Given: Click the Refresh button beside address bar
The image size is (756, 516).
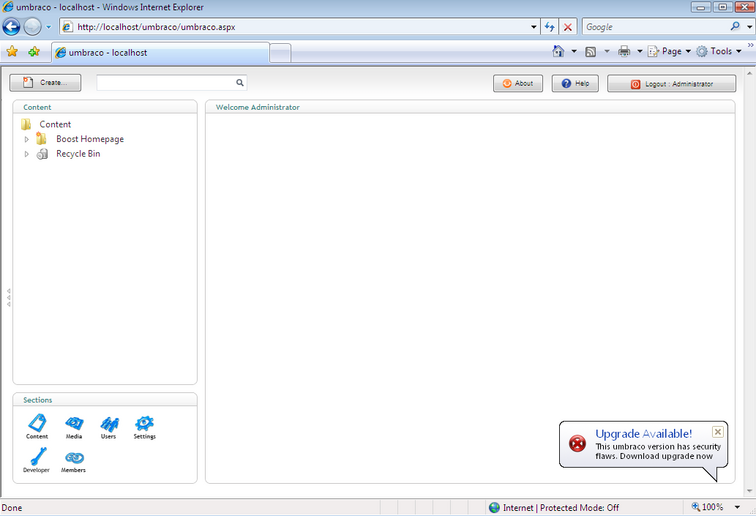Looking at the screenshot, I should (x=550, y=27).
